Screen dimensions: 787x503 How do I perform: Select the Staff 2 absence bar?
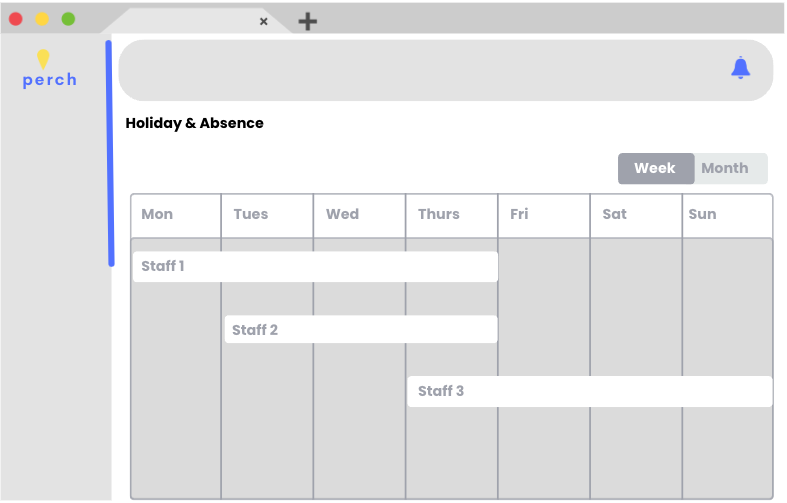point(361,329)
